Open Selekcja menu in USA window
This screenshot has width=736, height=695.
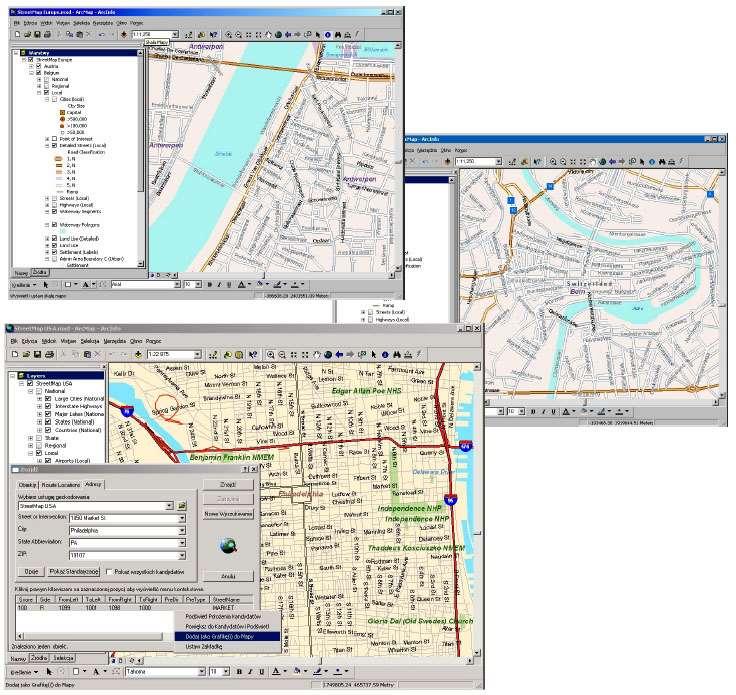tap(90, 341)
